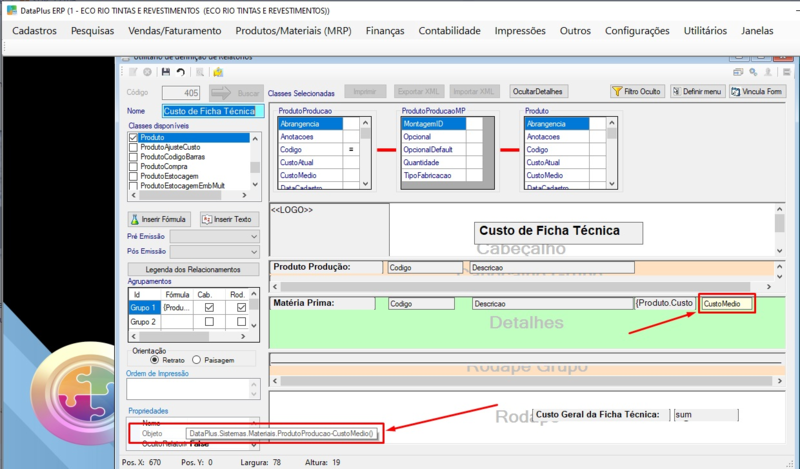
Task: Click the Filtro Oculto button
Action: 637,91
